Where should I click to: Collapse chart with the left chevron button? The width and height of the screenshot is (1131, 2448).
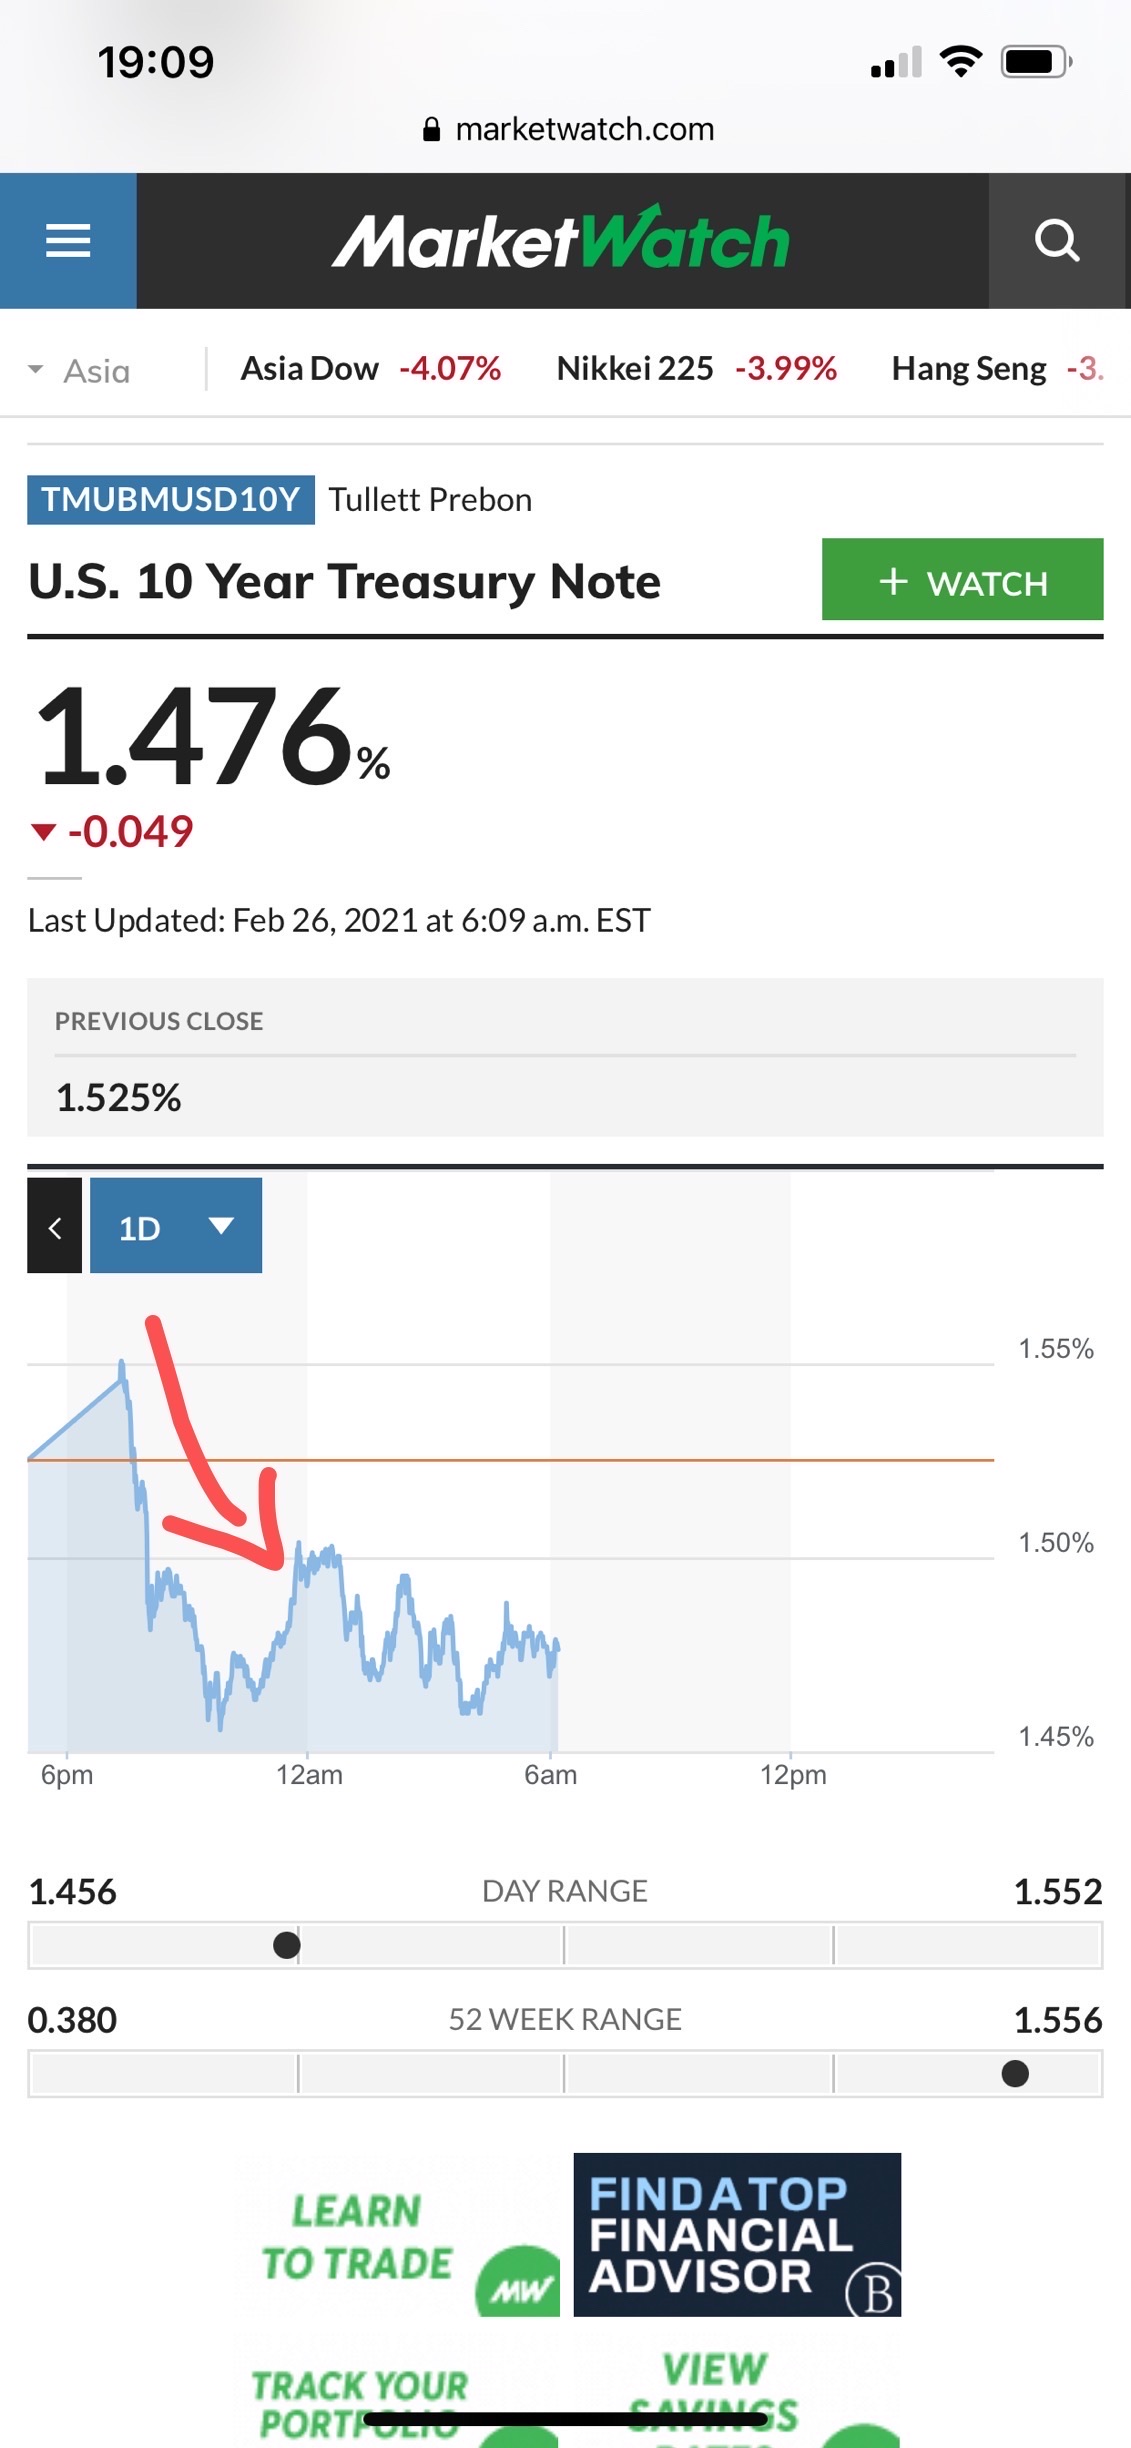55,1225
